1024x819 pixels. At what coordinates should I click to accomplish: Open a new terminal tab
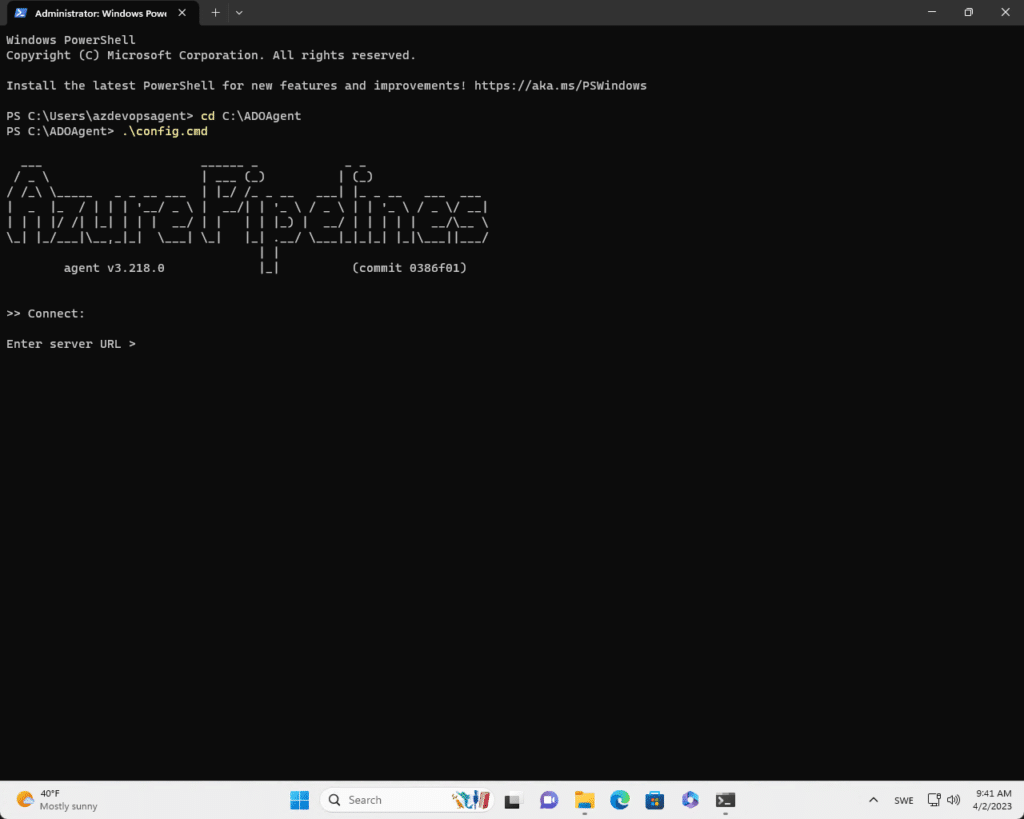tap(216, 13)
